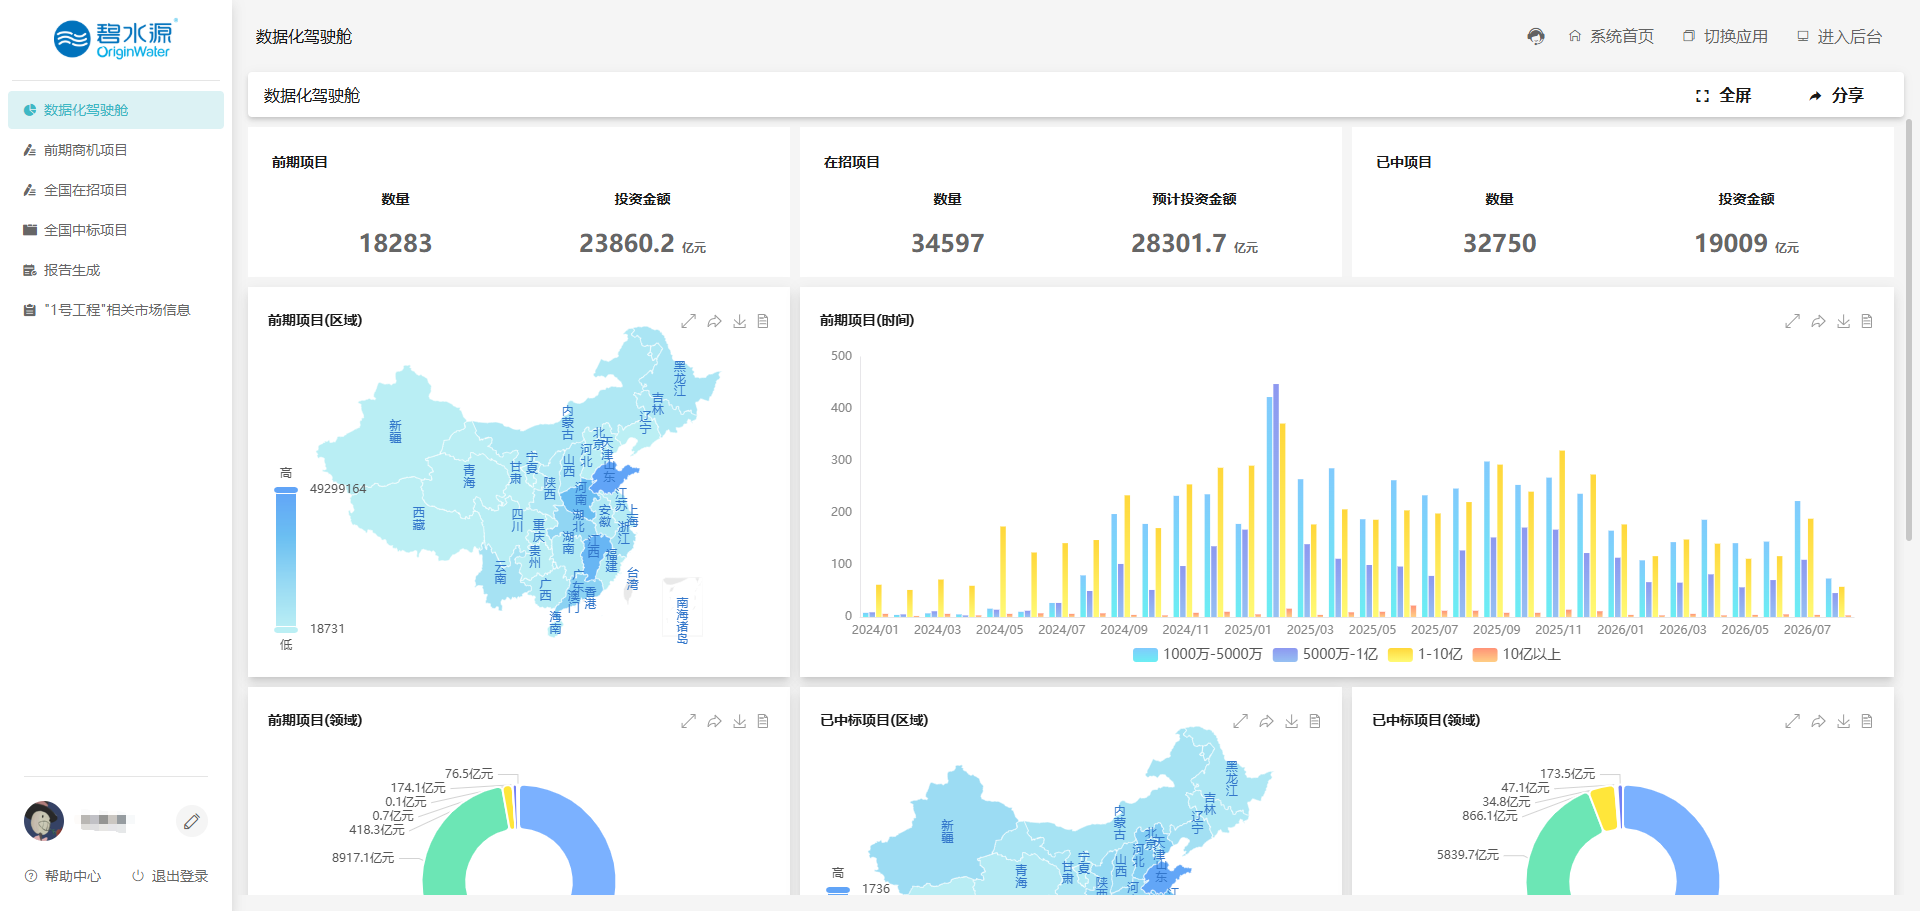
Task: Download the 前期项目(时间) bar chart
Action: coord(1844,321)
